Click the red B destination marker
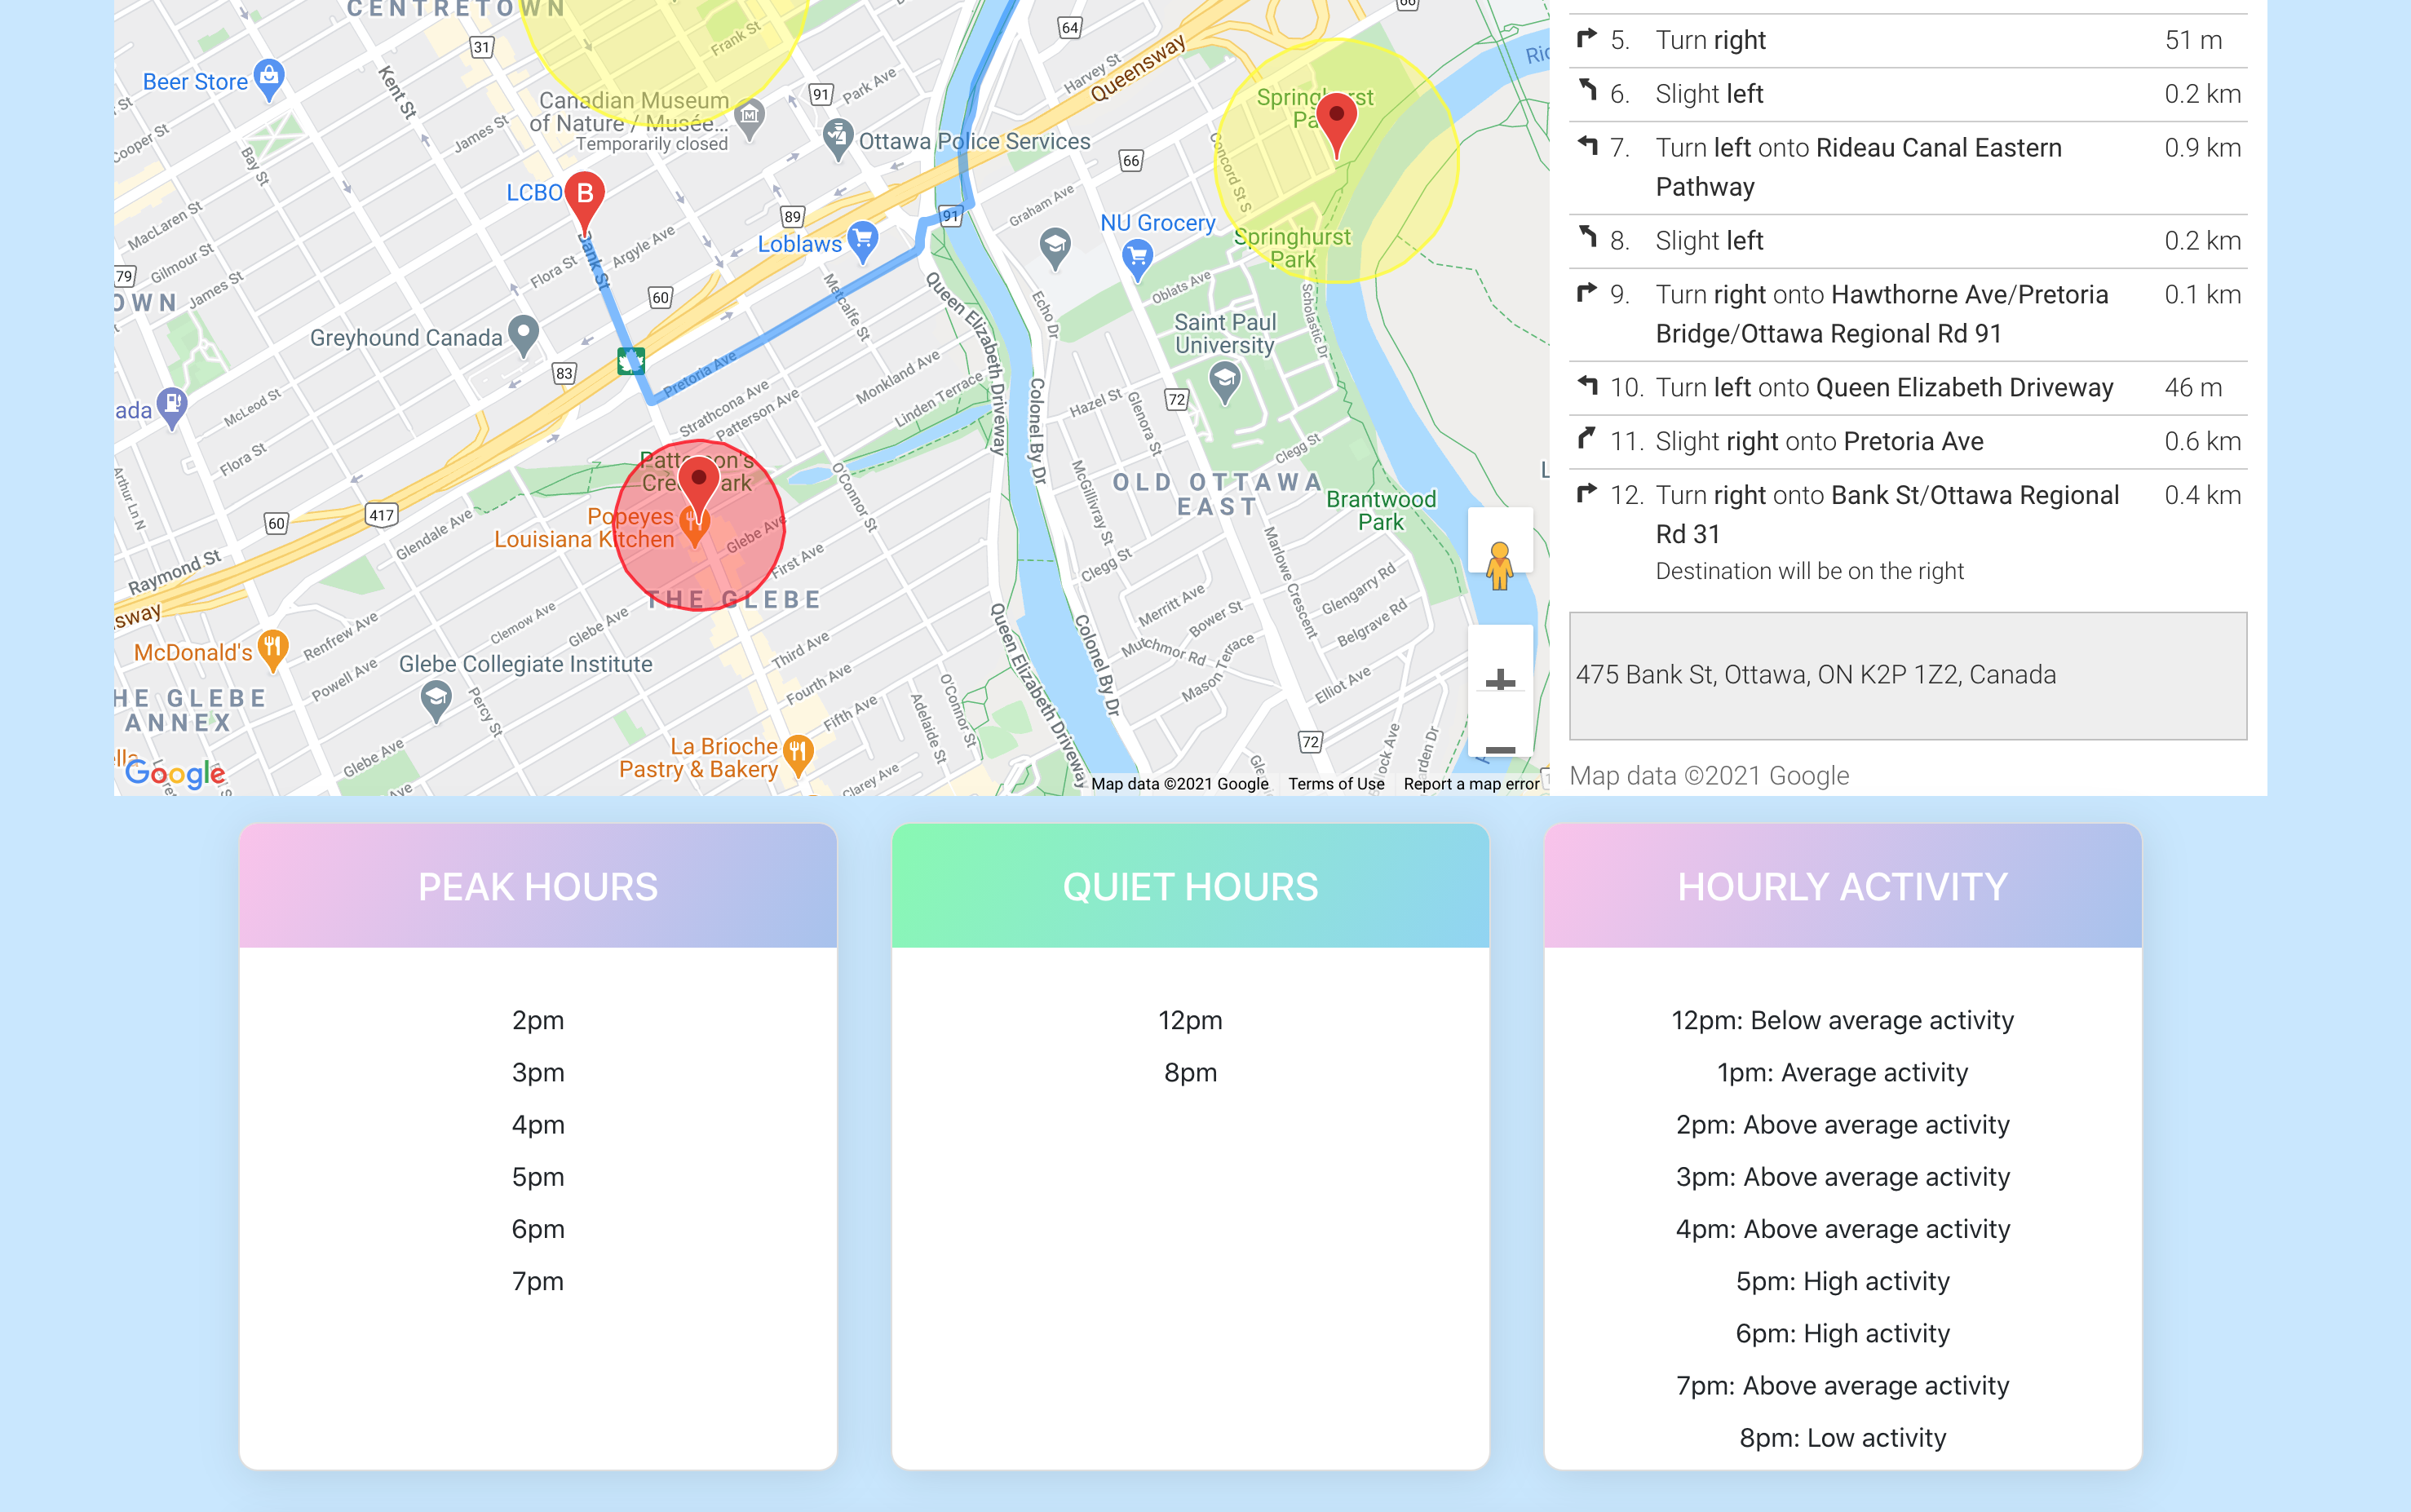The image size is (2411, 1512). (x=585, y=194)
